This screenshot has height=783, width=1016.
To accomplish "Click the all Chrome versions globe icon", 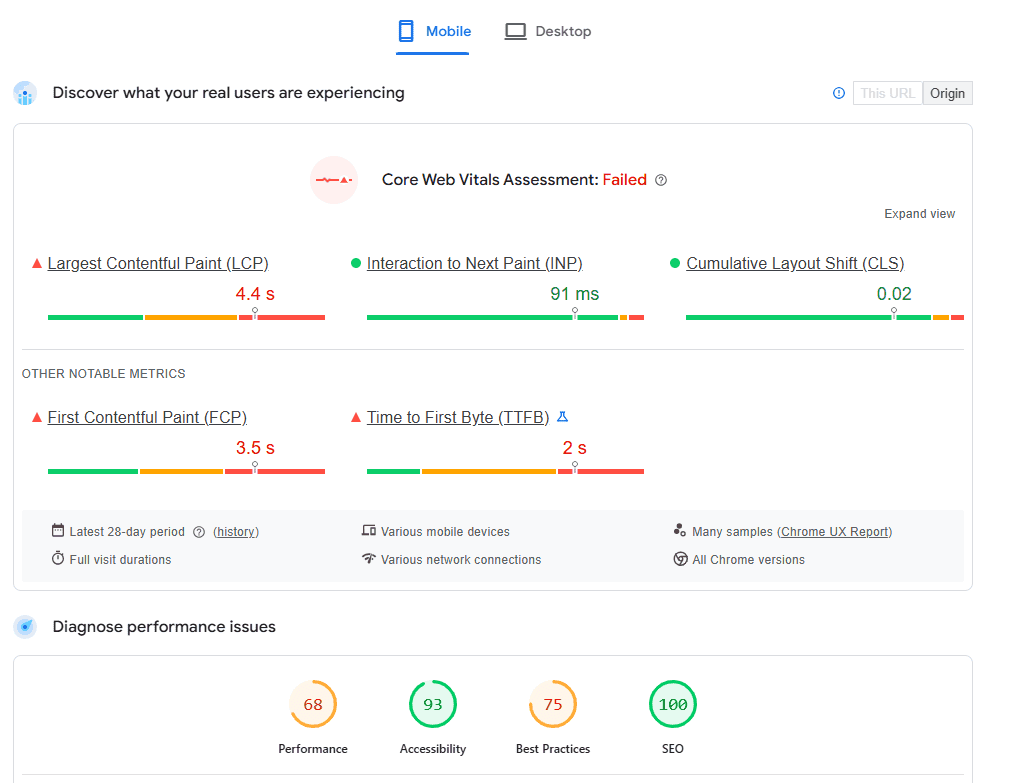I will coord(680,559).
